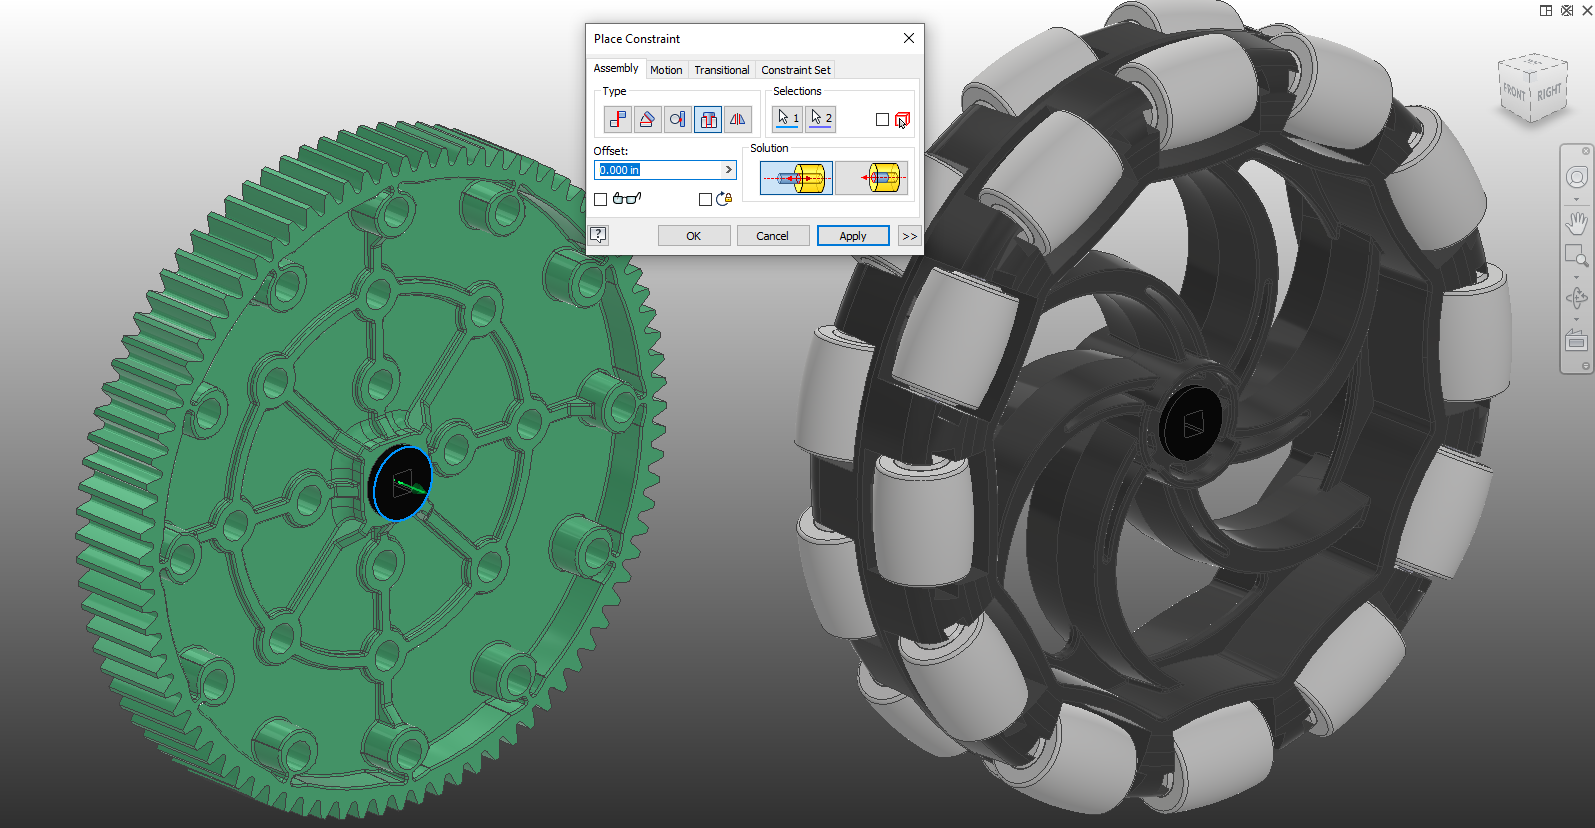Image resolution: width=1595 pixels, height=828 pixels.
Task: Enable Show Preview glasses checkbox
Action: (601, 200)
